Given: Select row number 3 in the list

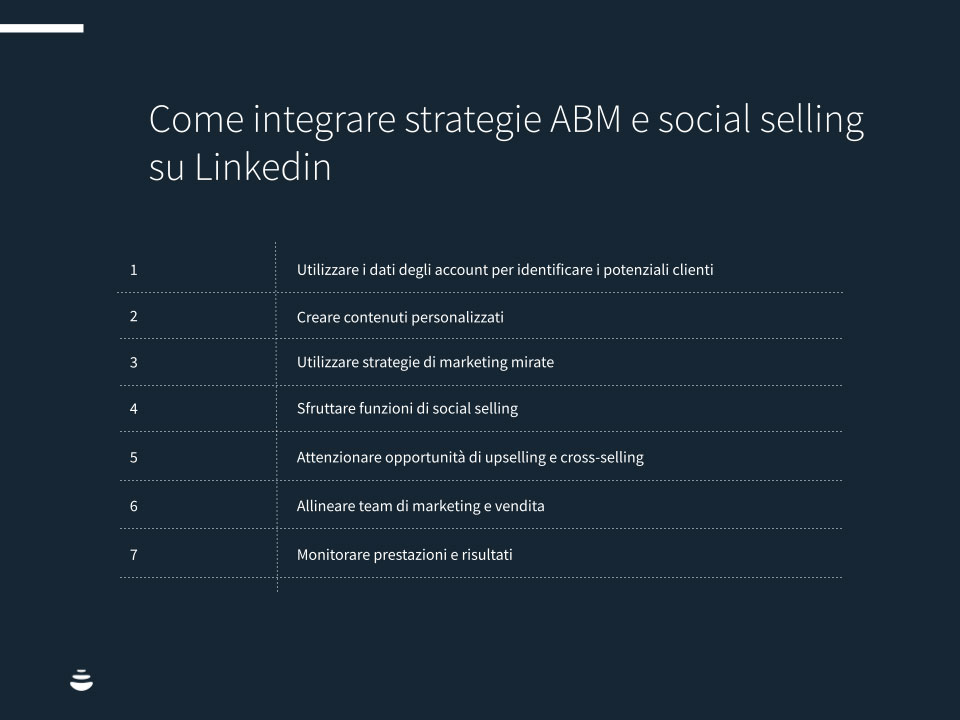Looking at the screenshot, I should click(x=133, y=362).
